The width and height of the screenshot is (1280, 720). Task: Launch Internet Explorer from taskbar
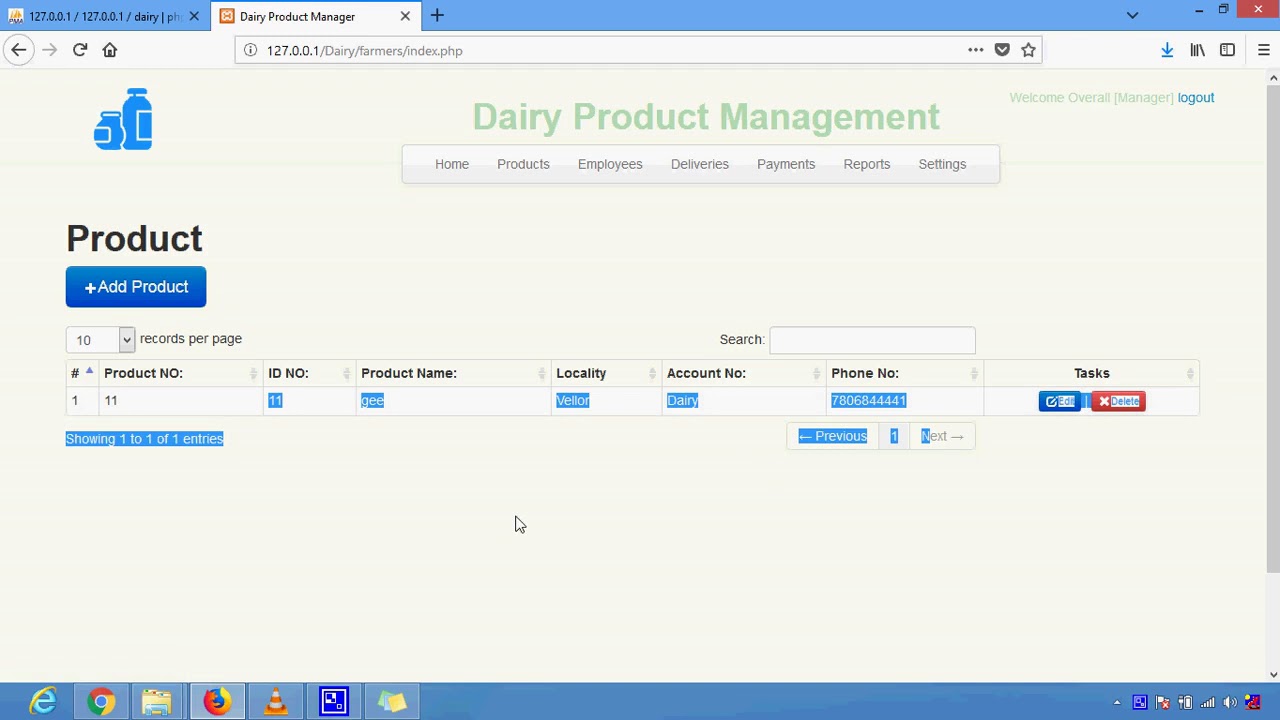point(43,702)
